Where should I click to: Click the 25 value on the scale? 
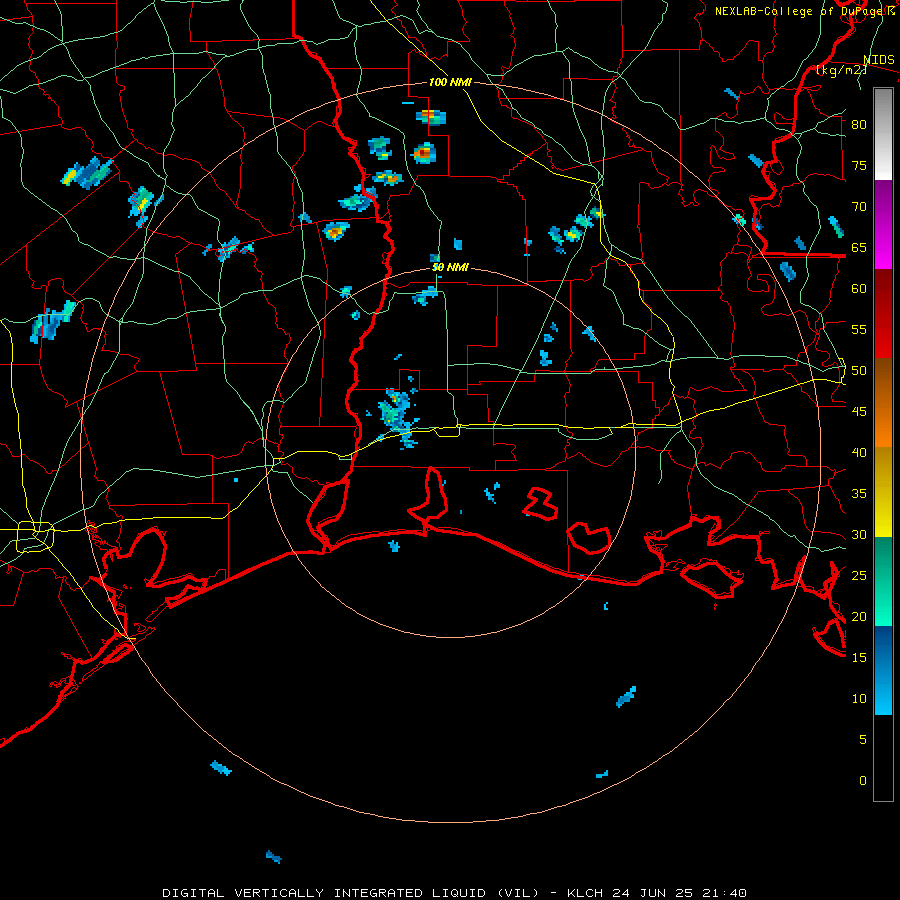(x=859, y=576)
